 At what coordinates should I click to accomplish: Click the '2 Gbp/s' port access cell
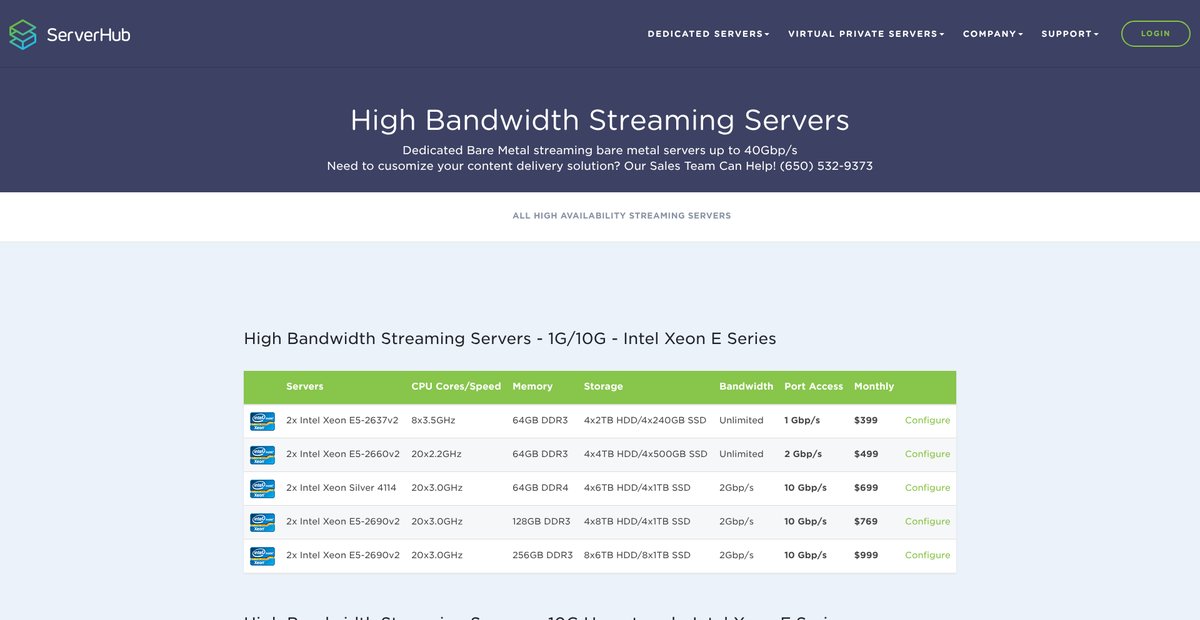[803, 454]
